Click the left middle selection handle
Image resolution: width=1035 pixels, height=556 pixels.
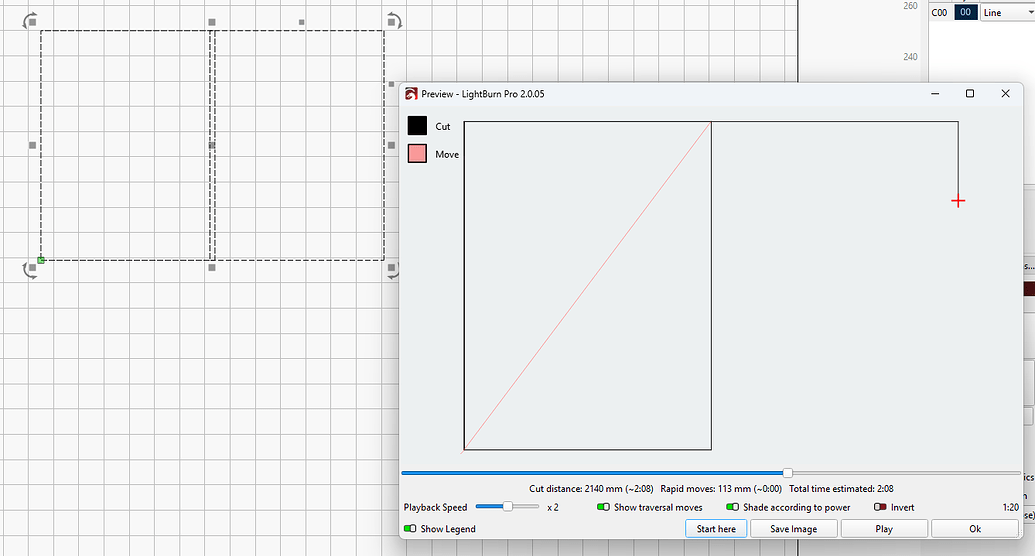click(32, 145)
